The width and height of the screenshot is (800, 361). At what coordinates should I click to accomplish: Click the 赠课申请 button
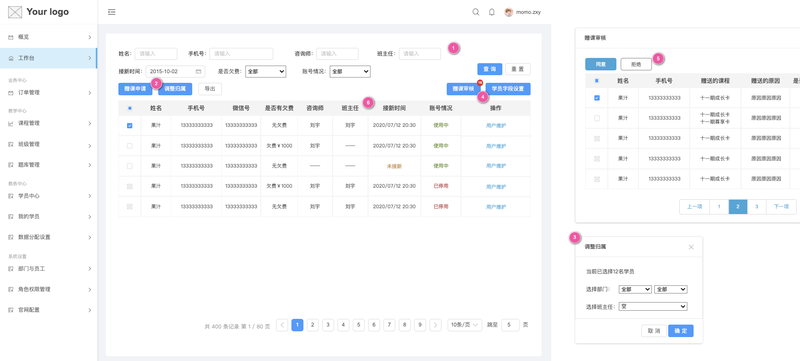[135, 89]
